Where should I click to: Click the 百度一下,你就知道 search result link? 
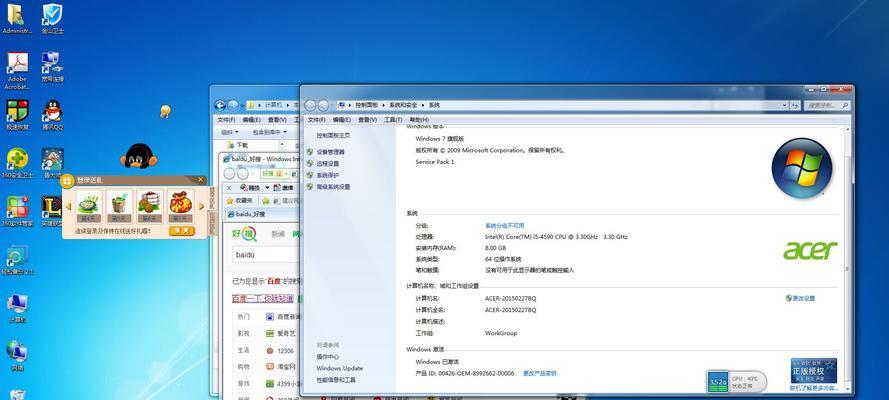(263, 299)
